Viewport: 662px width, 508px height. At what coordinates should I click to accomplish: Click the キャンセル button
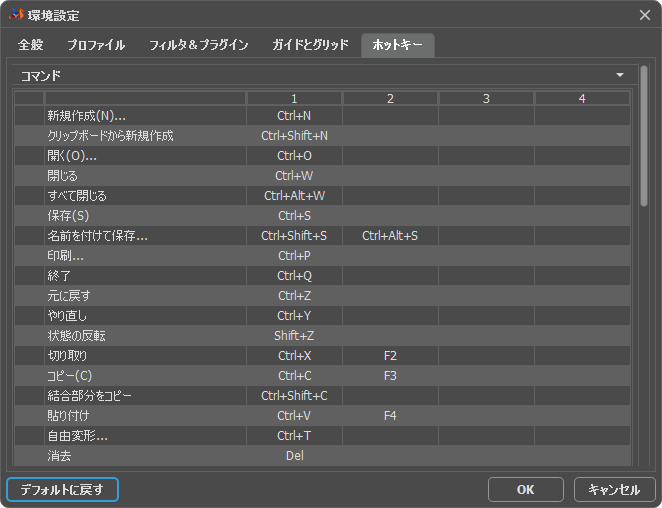614,489
